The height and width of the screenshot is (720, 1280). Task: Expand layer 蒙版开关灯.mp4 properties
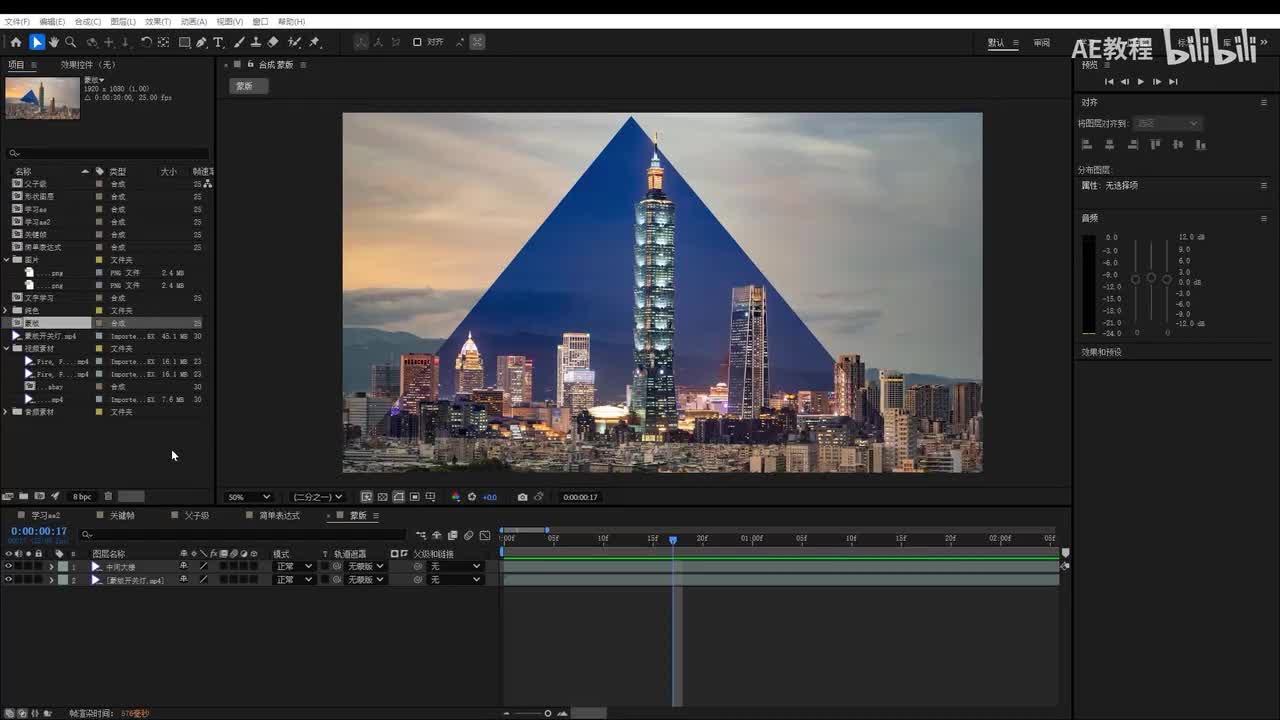pyautogui.click(x=51, y=581)
